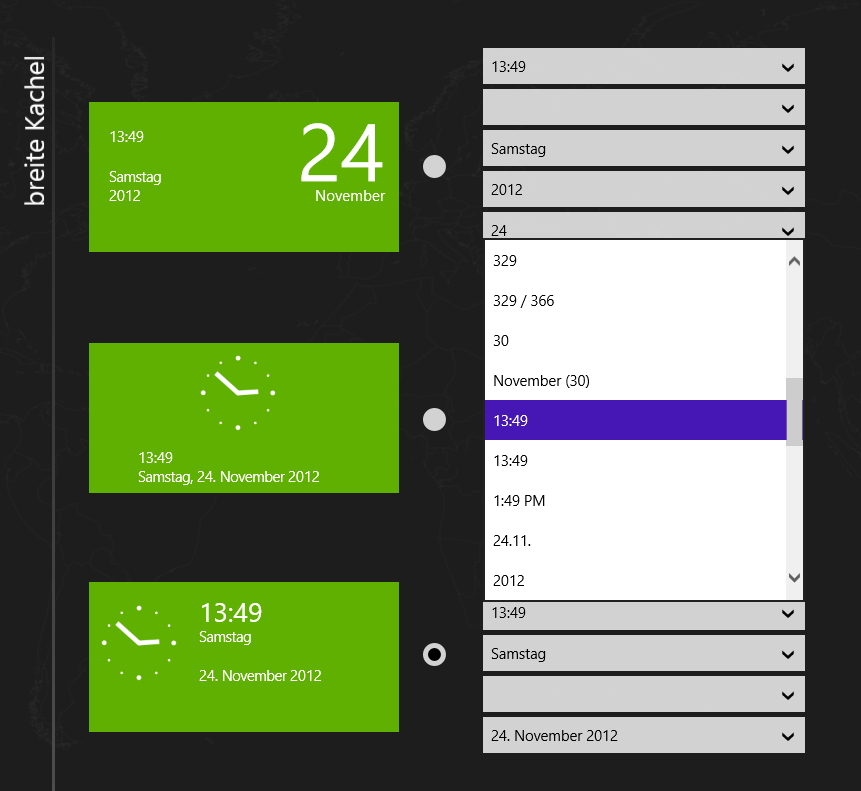This screenshot has width=861, height=791.
Task: Open the 24. November 2012 dropdown
Action: tap(644, 735)
